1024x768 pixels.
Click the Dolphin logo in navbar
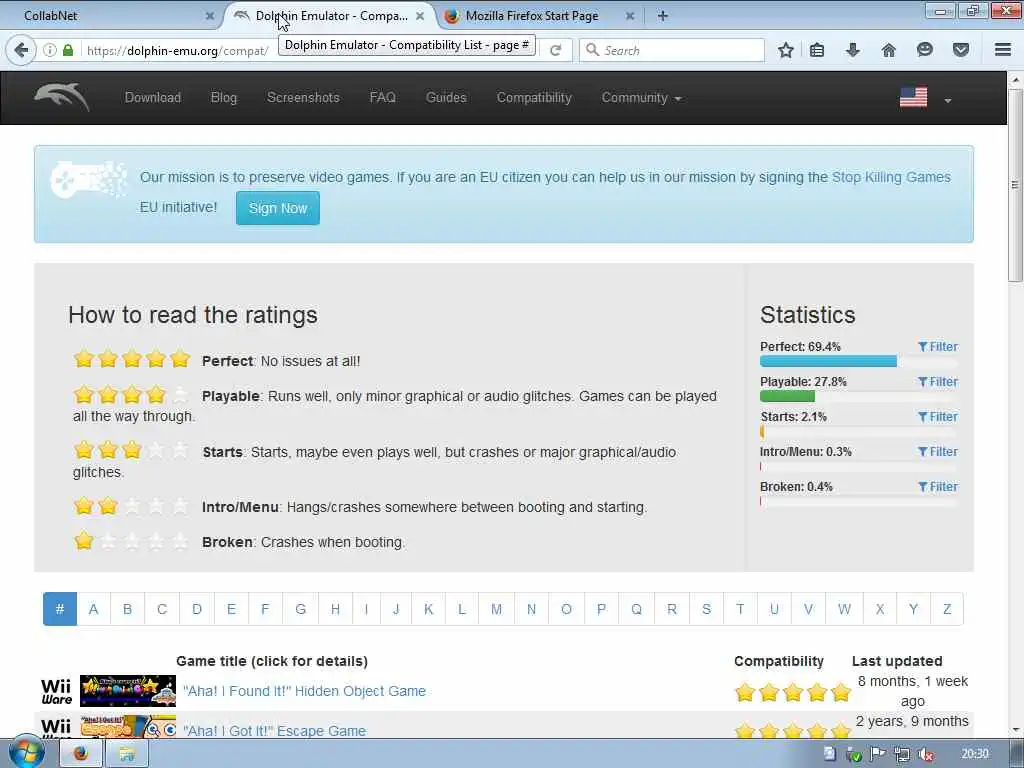click(62, 97)
